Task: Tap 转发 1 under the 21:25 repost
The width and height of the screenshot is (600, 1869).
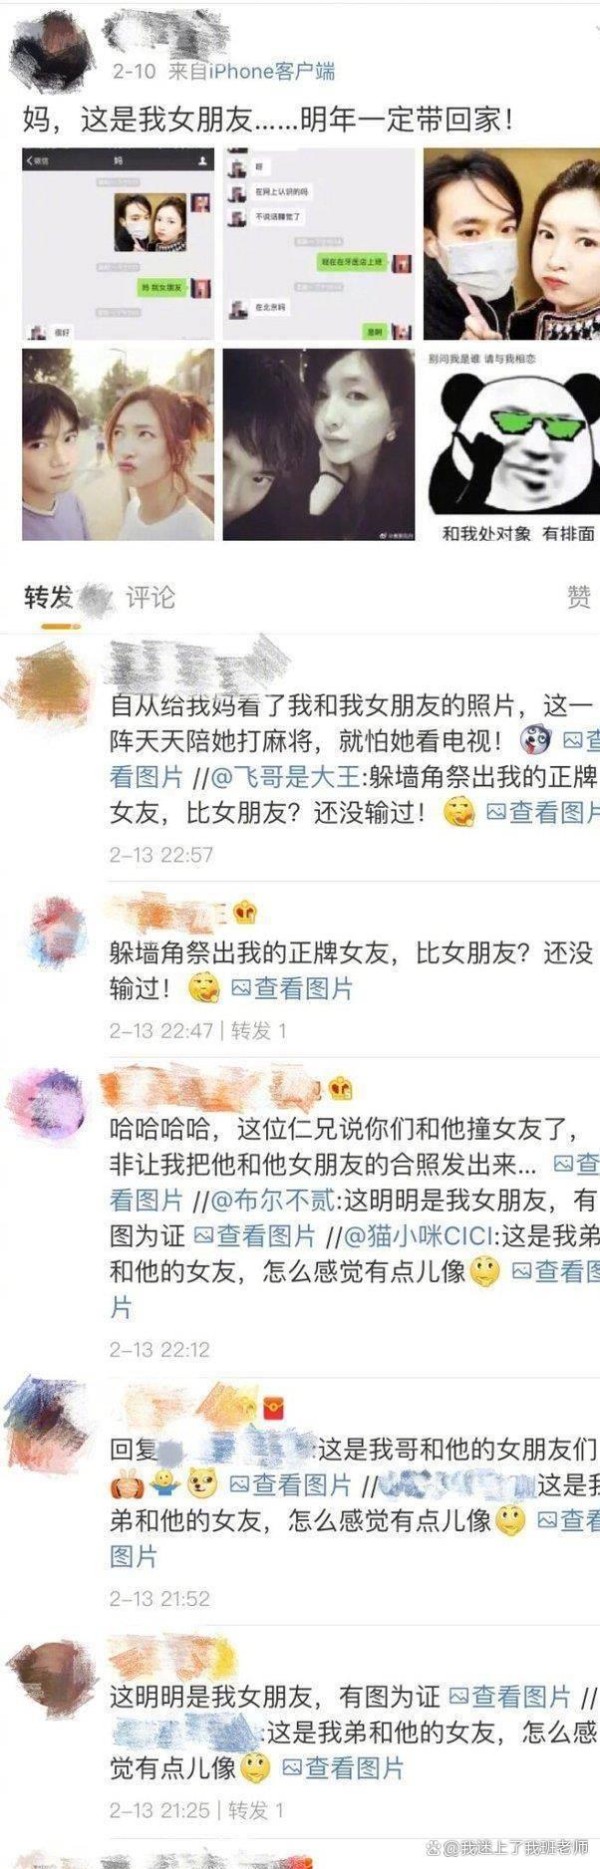Action: click(x=256, y=1810)
